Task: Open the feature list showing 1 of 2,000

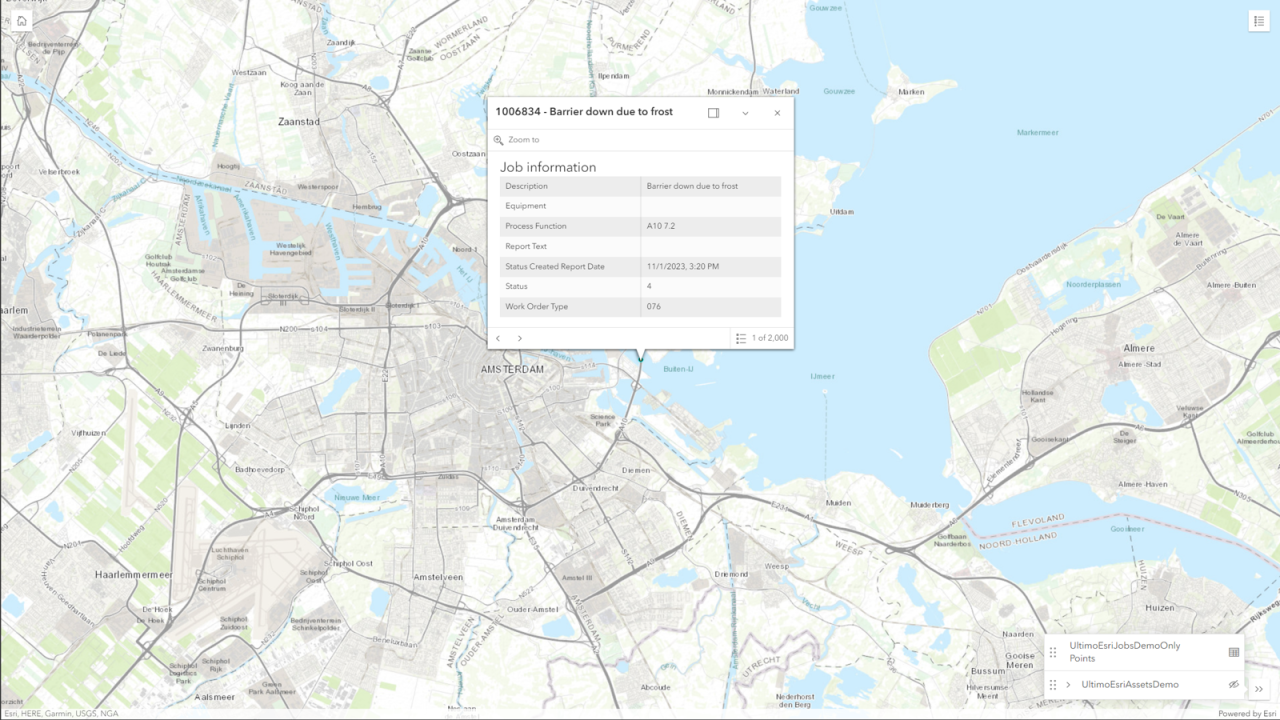Action: 762,338
